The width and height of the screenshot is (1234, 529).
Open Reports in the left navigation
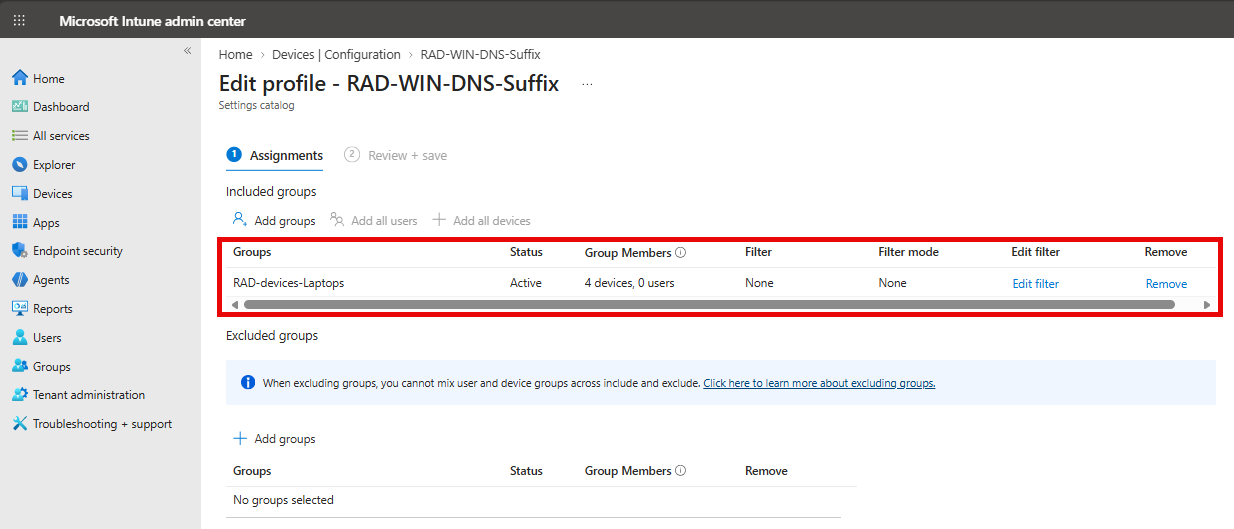pos(53,309)
